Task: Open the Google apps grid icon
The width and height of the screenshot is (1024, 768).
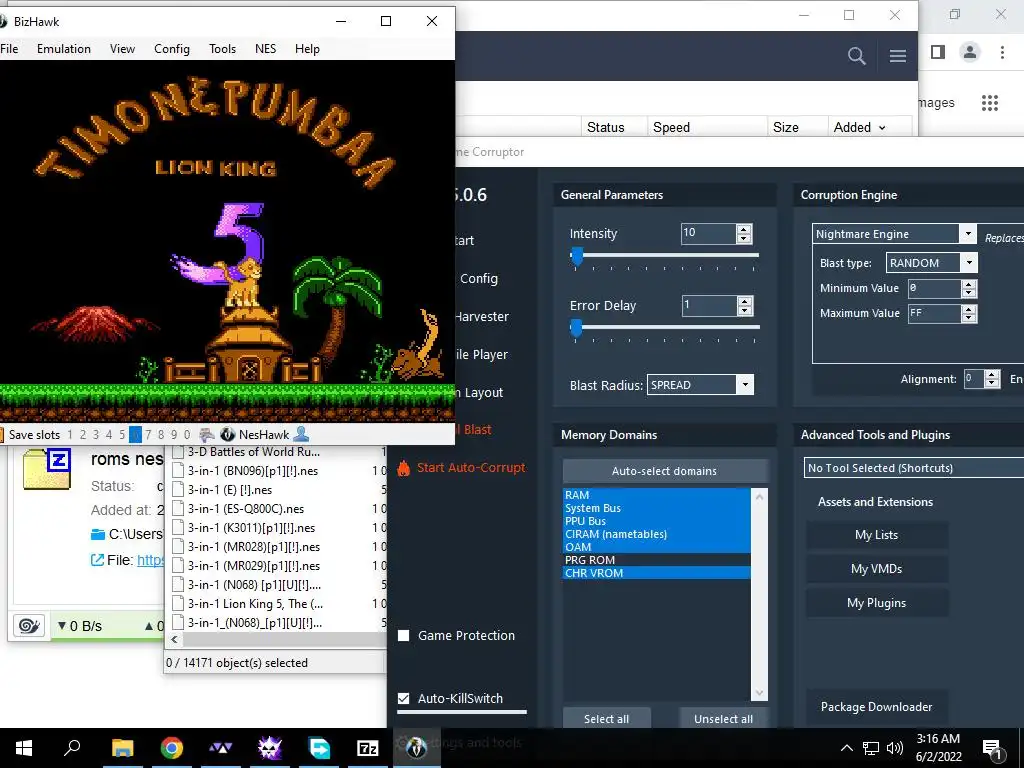Action: tap(990, 103)
